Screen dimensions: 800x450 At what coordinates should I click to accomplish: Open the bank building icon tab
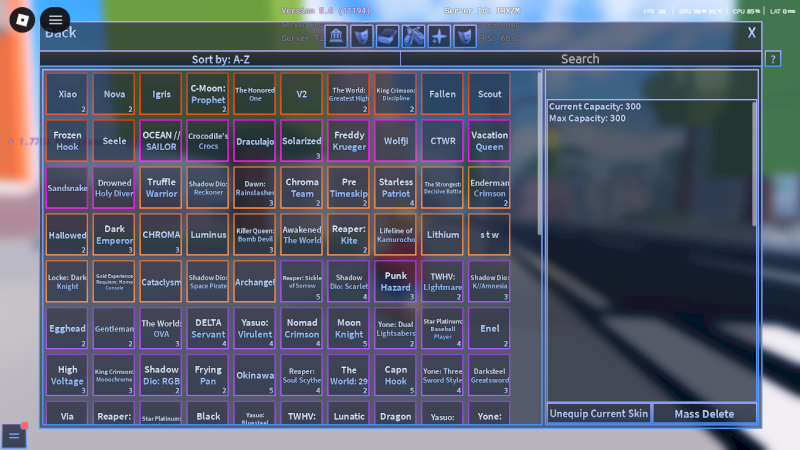click(x=337, y=37)
